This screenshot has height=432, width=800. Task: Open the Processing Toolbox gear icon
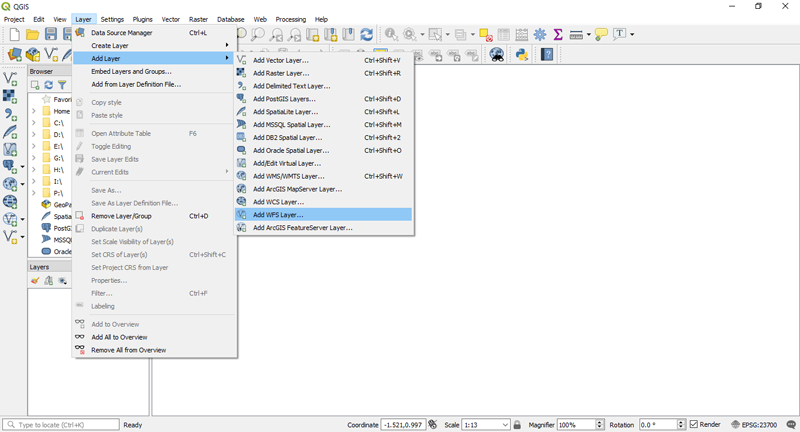tap(540, 34)
